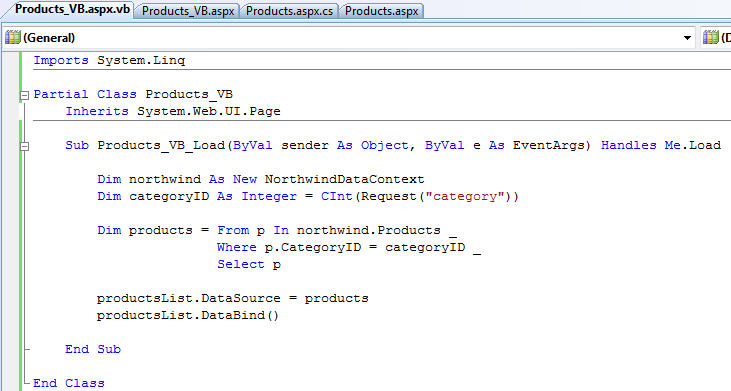
Task: Click the End Sub line
Action: (93, 350)
